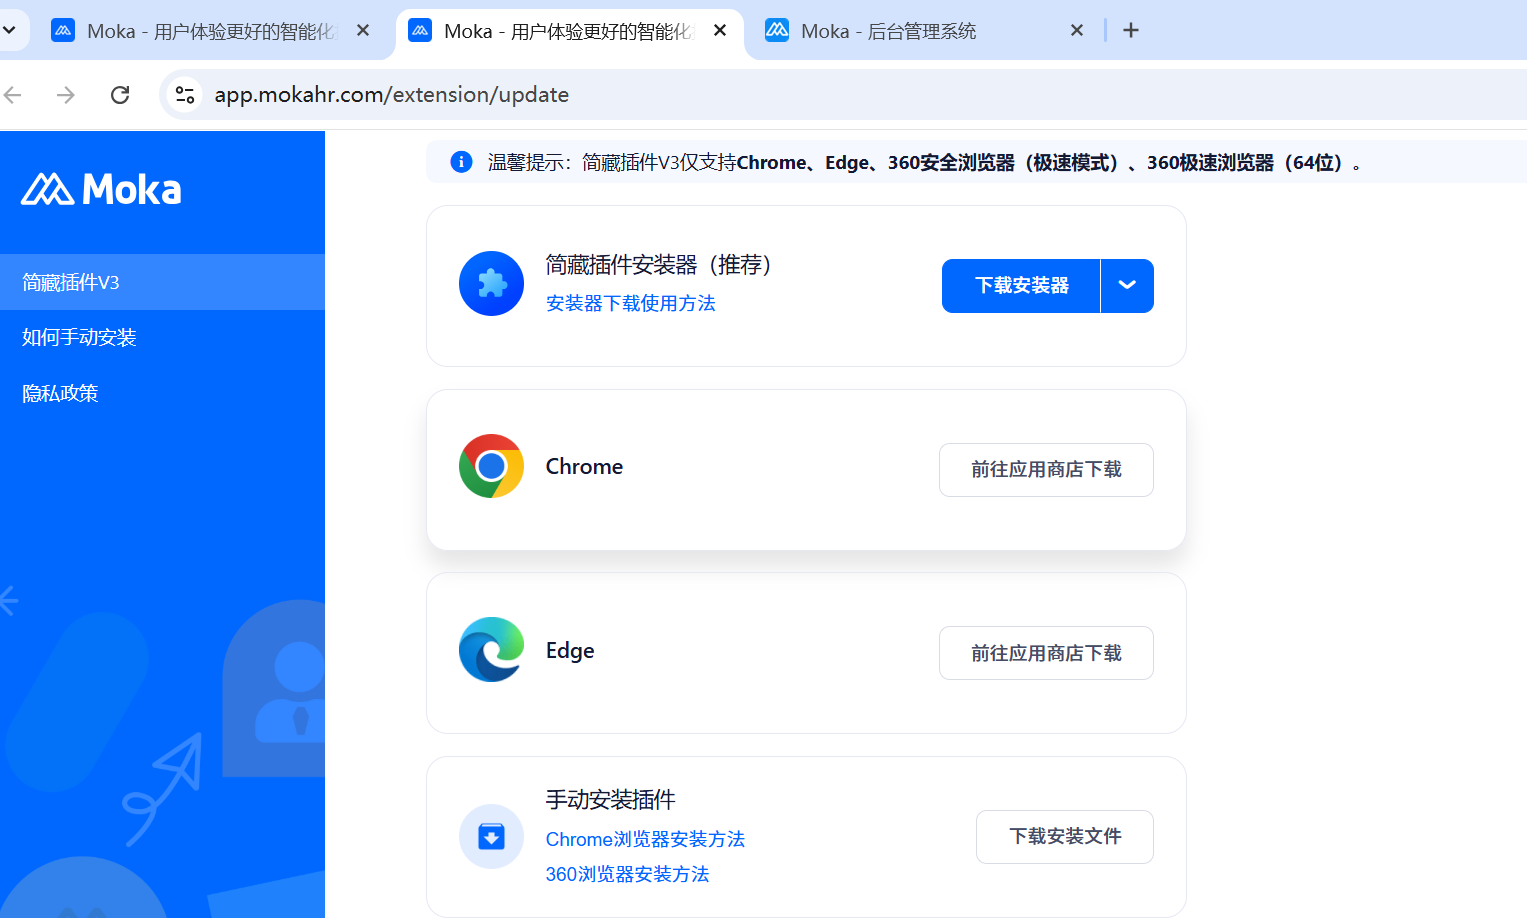Click the 下载安装文件 button
Viewport: 1527px width, 918px height.
[1065, 837]
